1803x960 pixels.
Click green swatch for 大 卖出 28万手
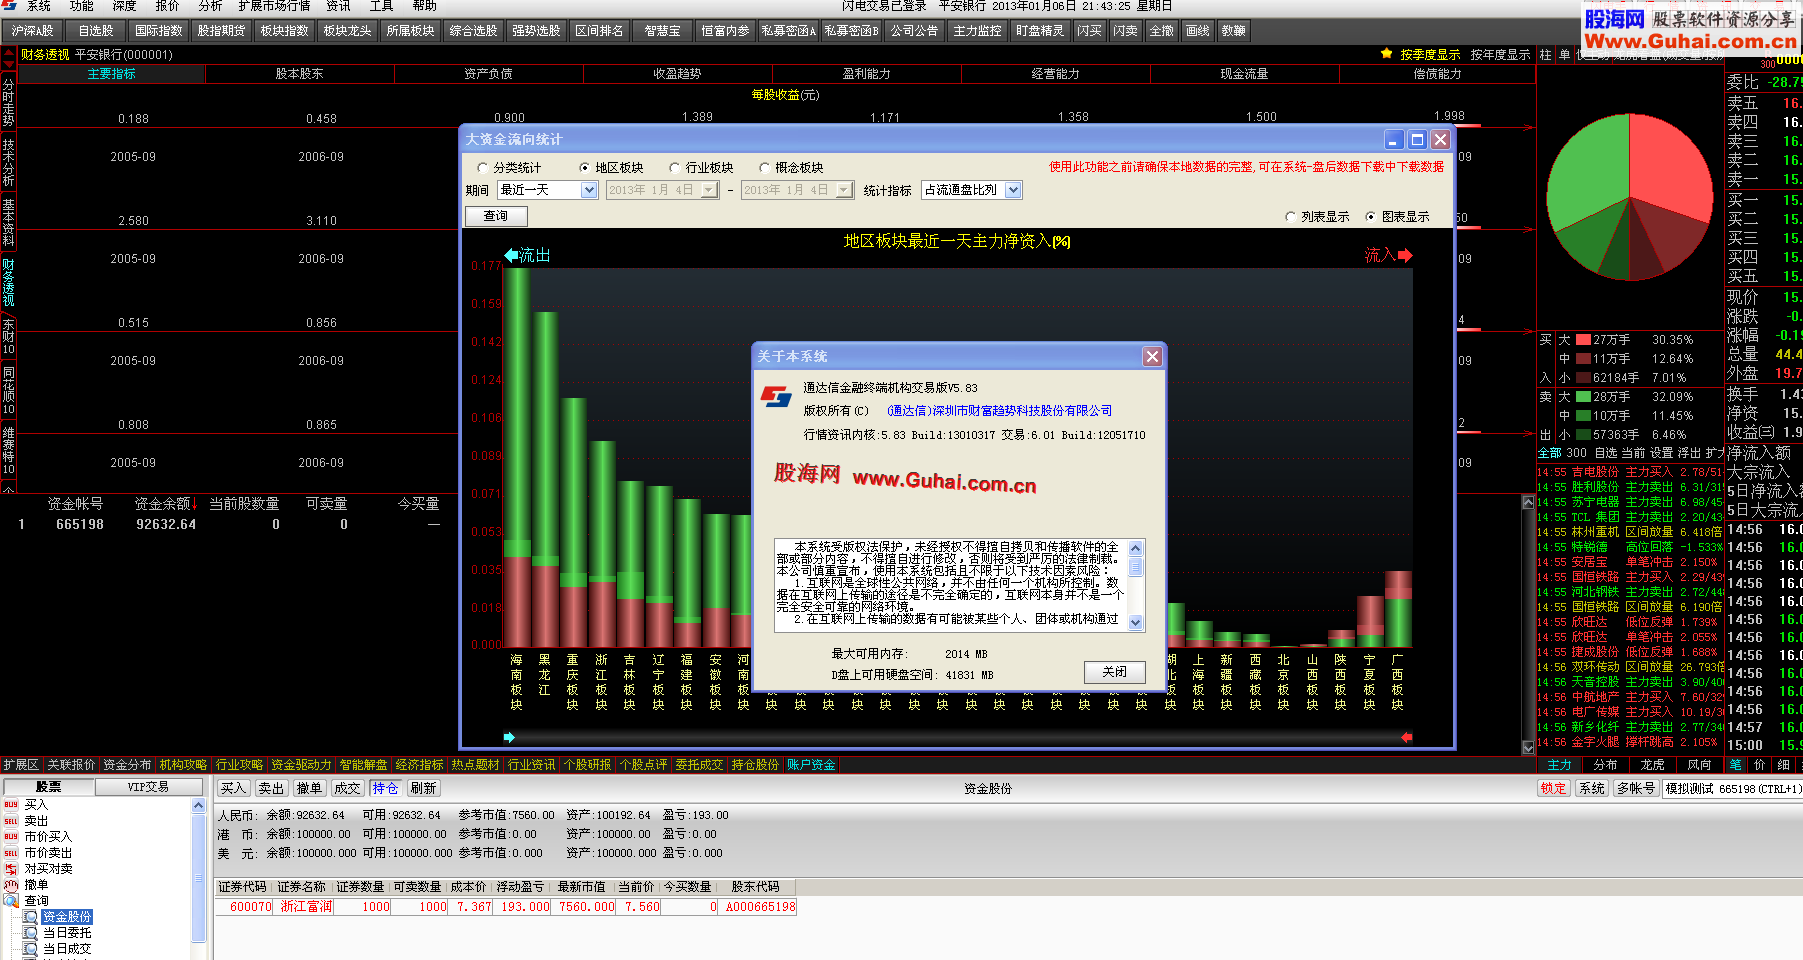1583,397
